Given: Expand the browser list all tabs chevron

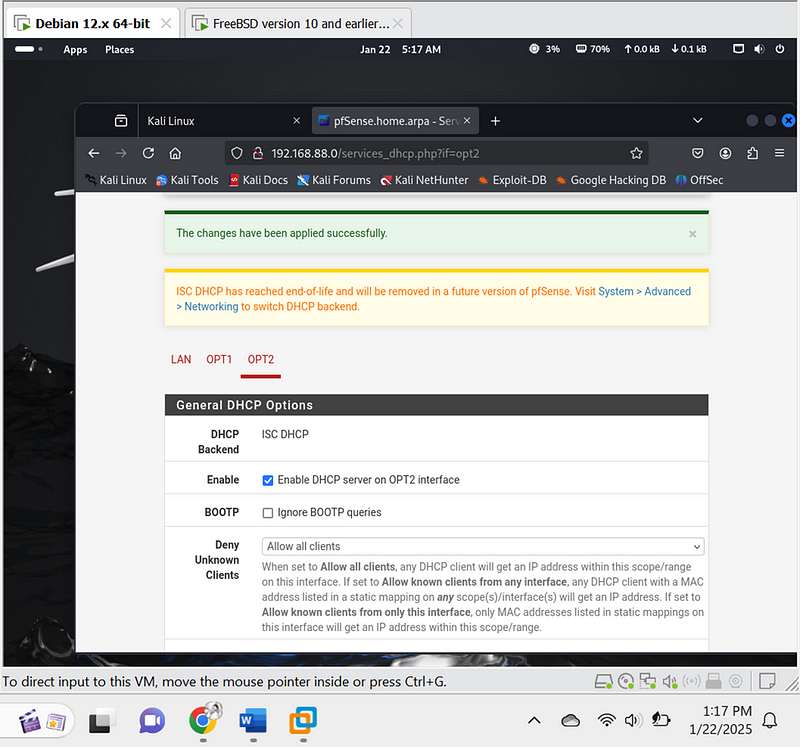Looking at the screenshot, I should (697, 121).
